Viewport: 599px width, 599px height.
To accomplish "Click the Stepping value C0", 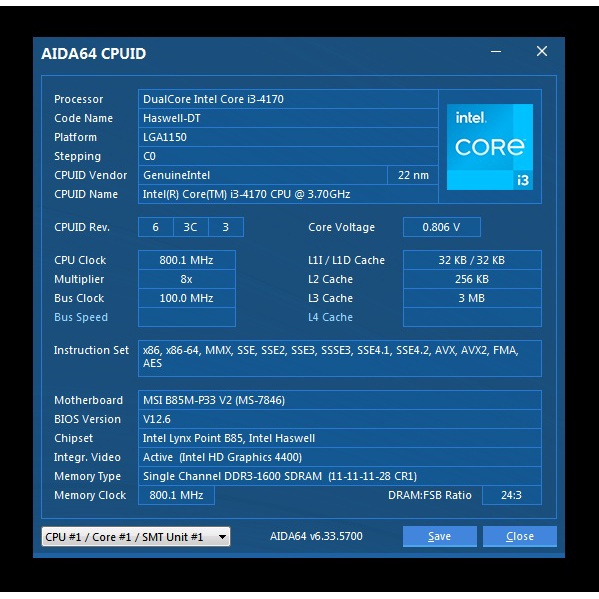I will point(288,156).
